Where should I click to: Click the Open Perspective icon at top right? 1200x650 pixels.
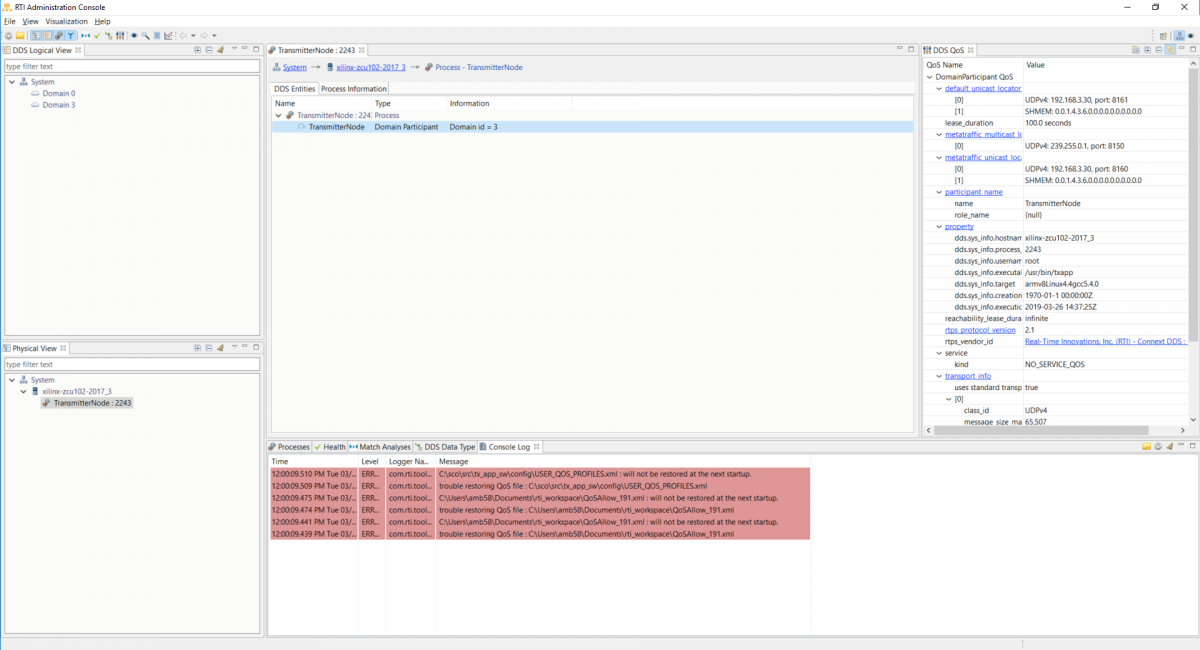point(1163,36)
